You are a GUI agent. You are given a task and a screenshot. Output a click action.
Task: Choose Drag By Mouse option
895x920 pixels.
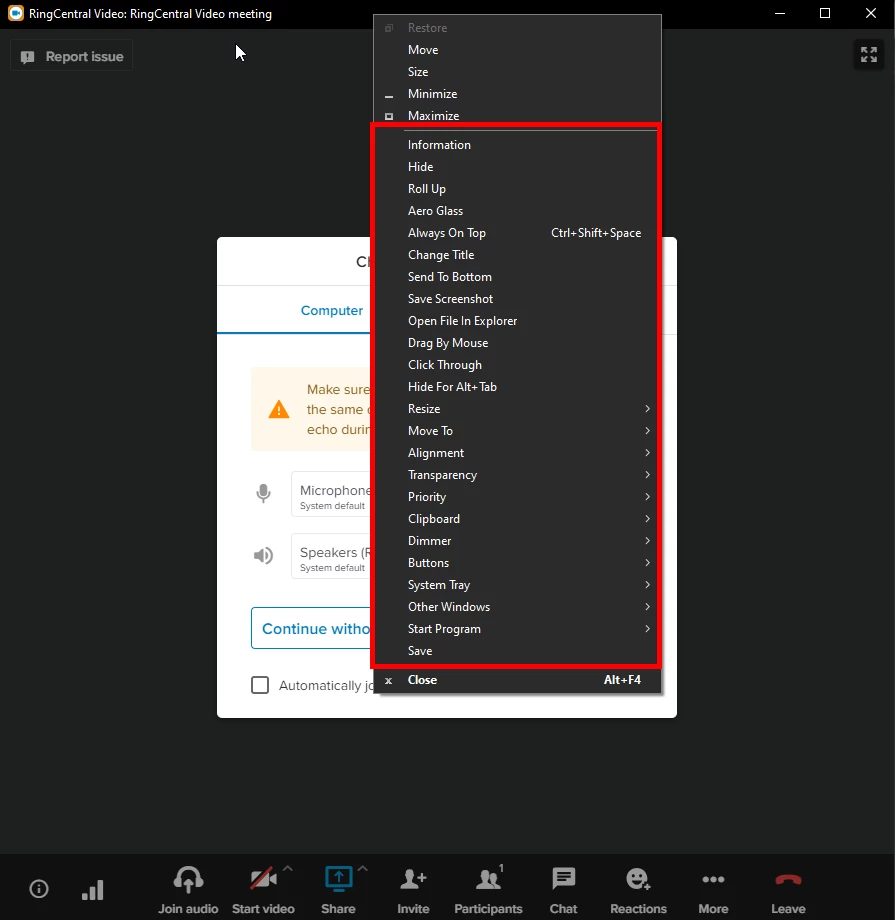(518, 343)
